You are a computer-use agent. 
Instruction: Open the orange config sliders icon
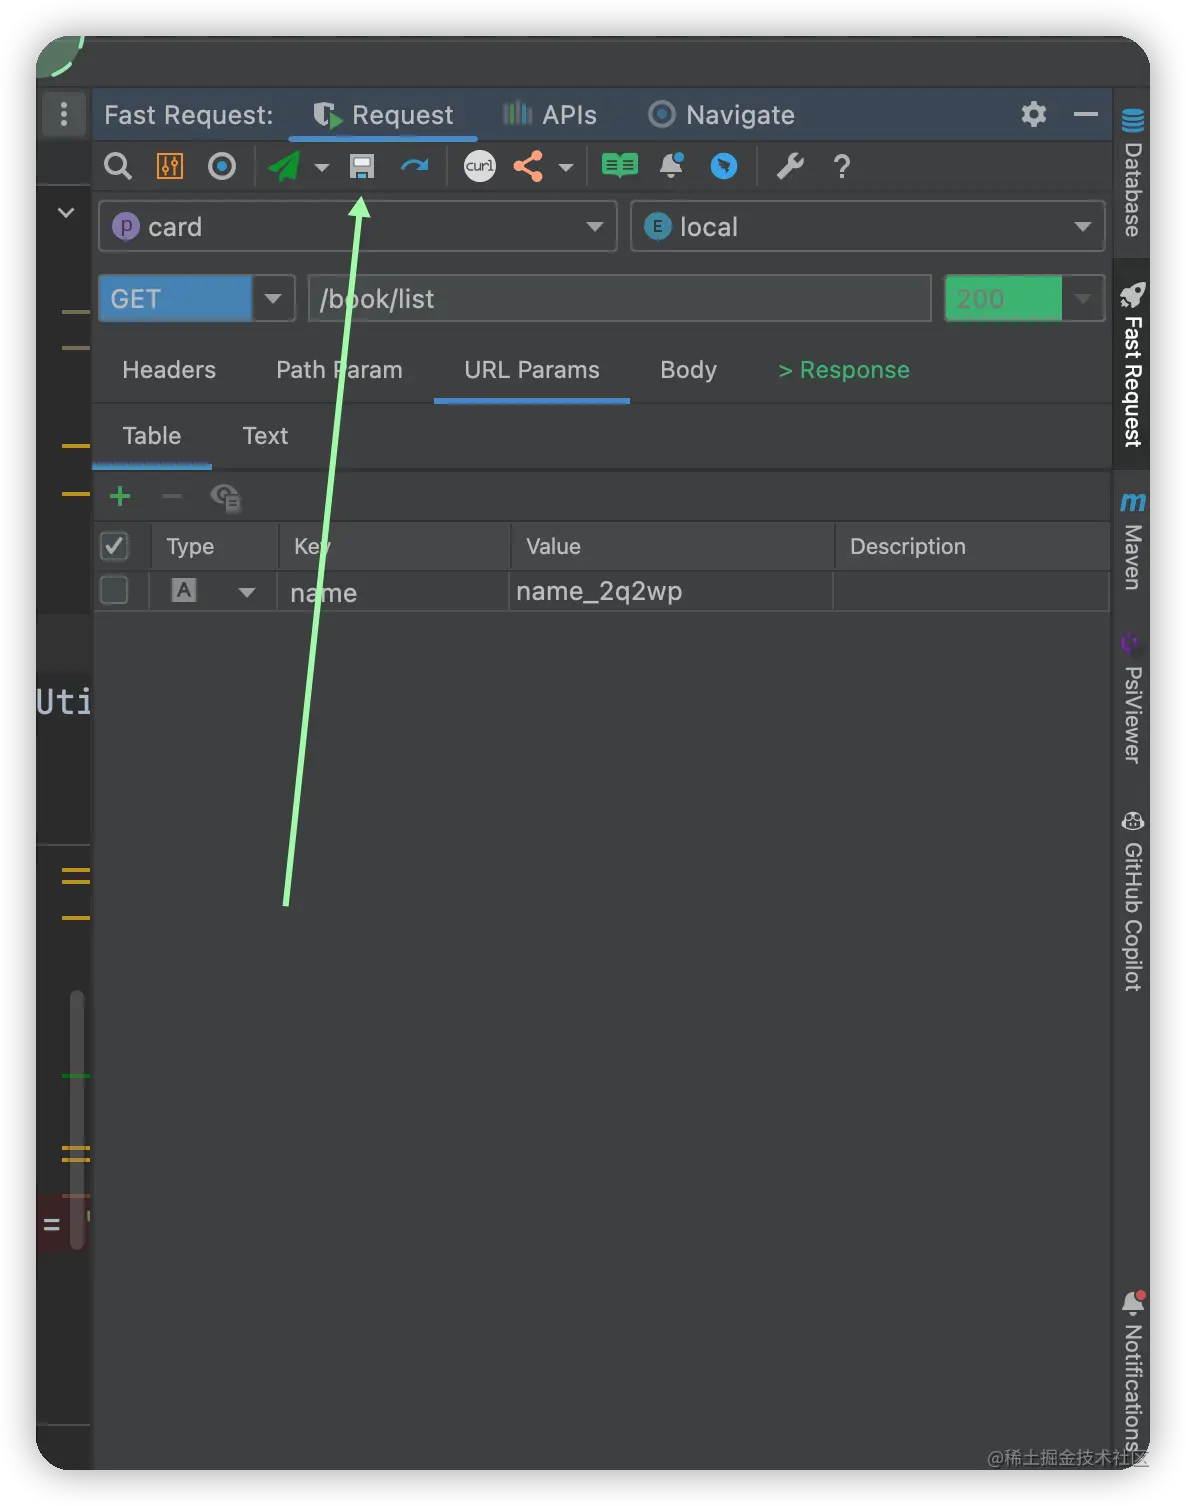[x=170, y=166]
